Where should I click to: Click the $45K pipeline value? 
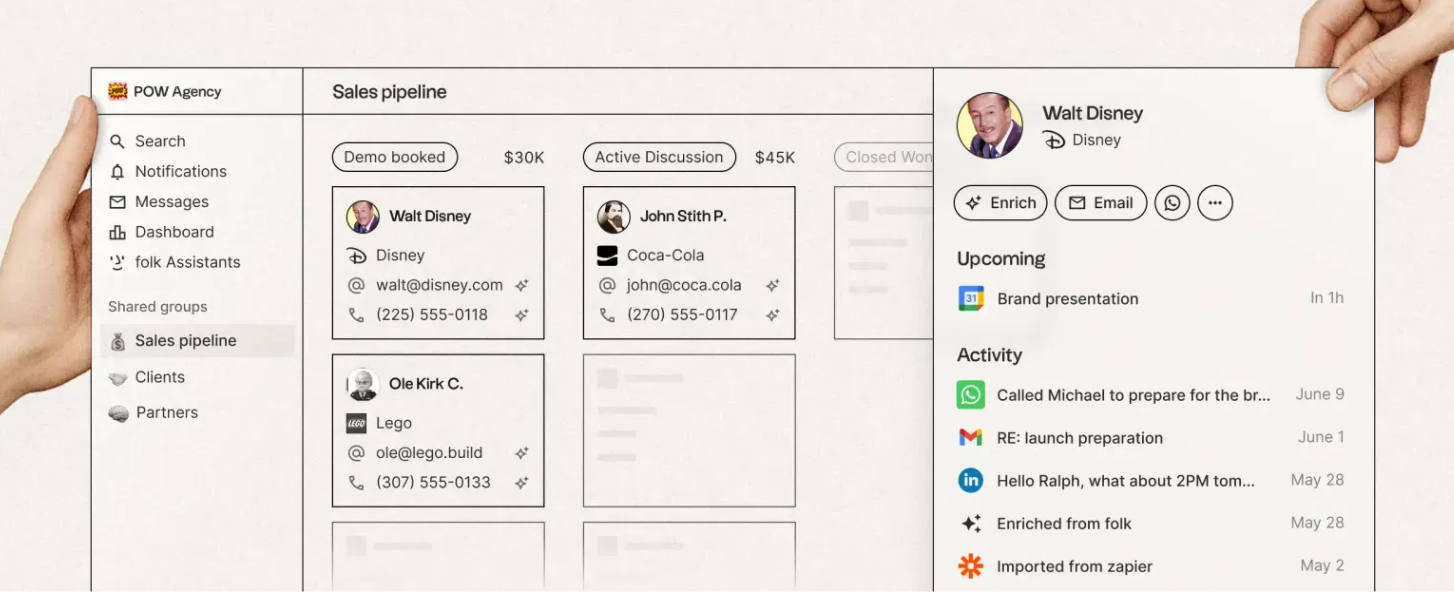pyautogui.click(x=775, y=157)
